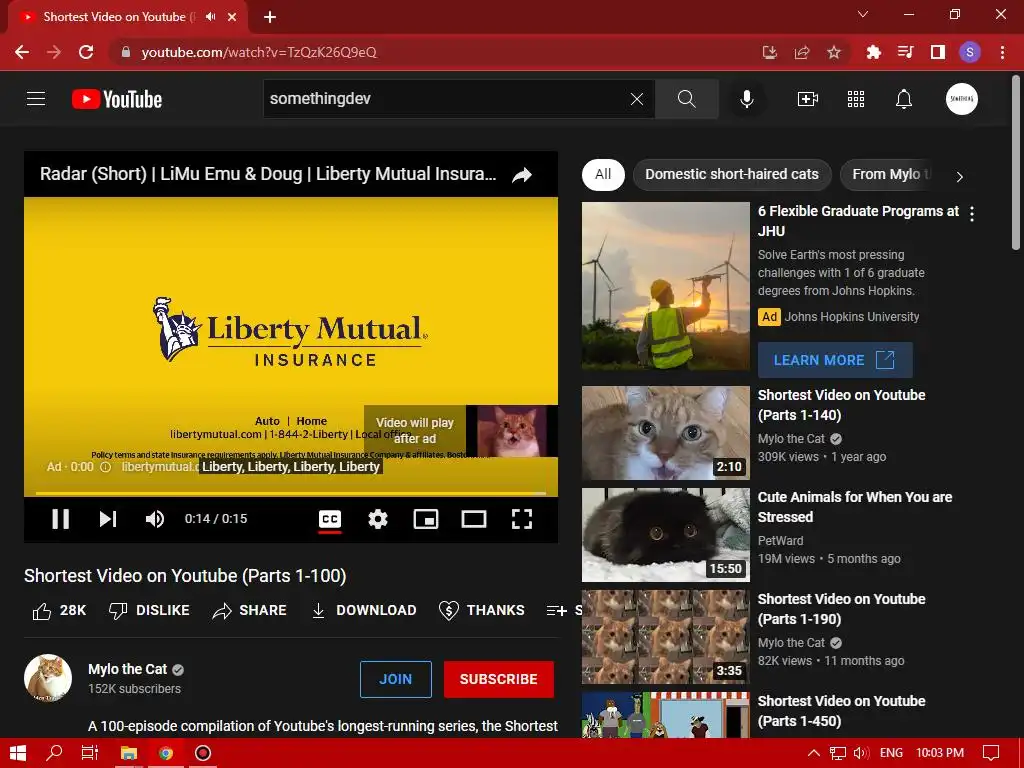Mute tab via speaker icon
The height and width of the screenshot is (768, 1024).
210,17
